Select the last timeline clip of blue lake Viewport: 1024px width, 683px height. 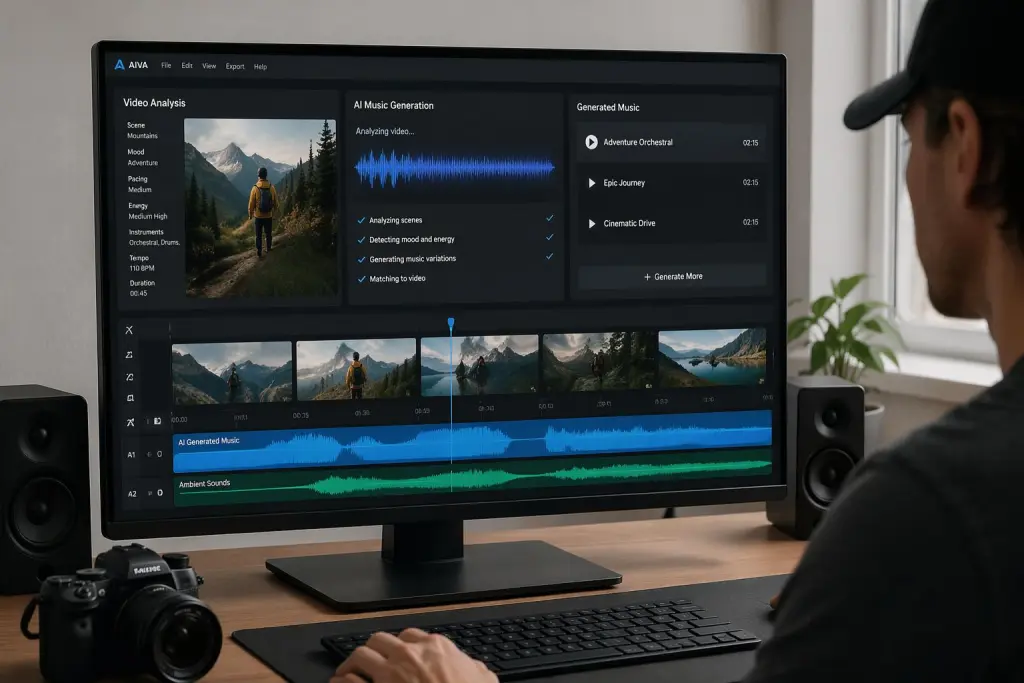(712, 357)
